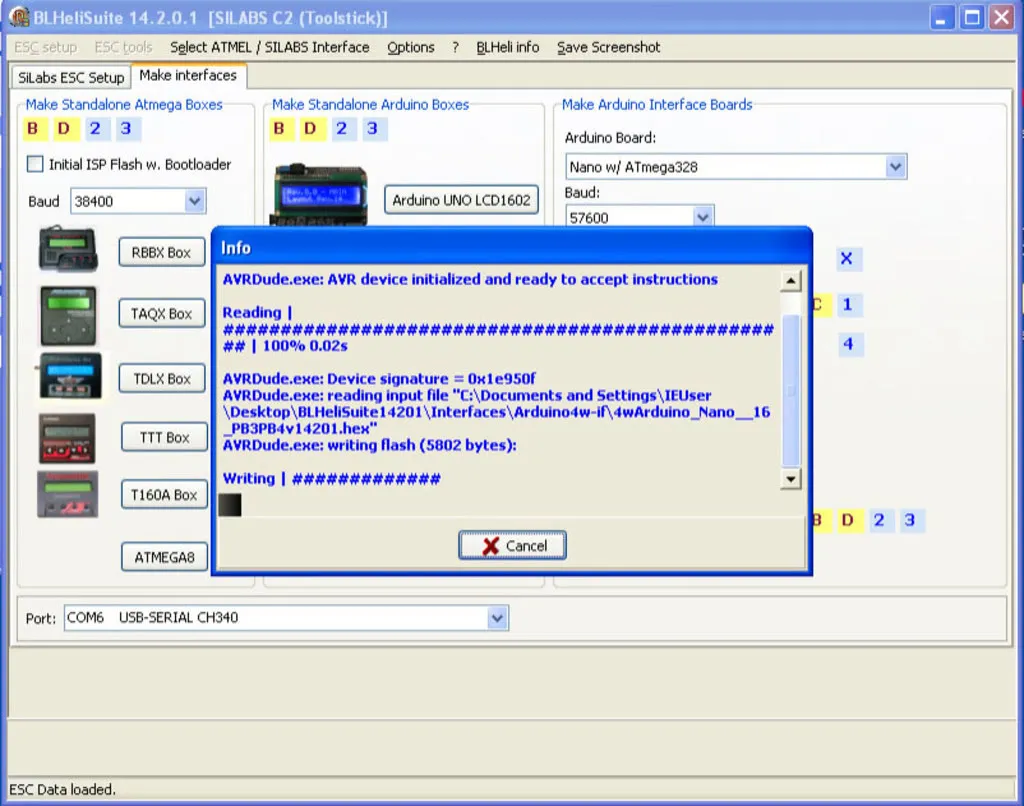Click the flashing progress bar indicator
Image resolution: width=1024 pixels, height=806 pixels.
(x=230, y=505)
